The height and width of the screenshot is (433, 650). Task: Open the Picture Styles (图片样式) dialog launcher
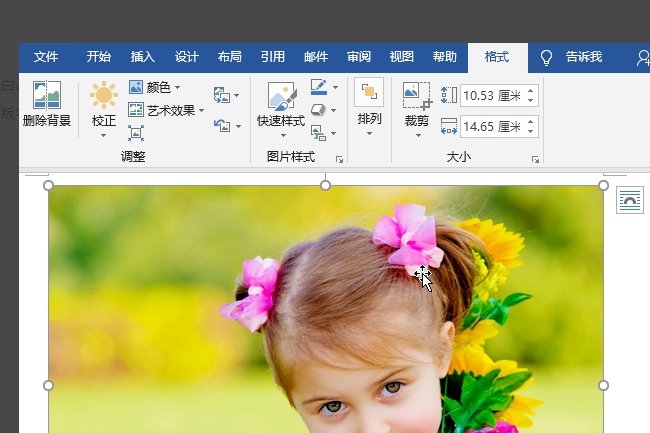[340, 160]
